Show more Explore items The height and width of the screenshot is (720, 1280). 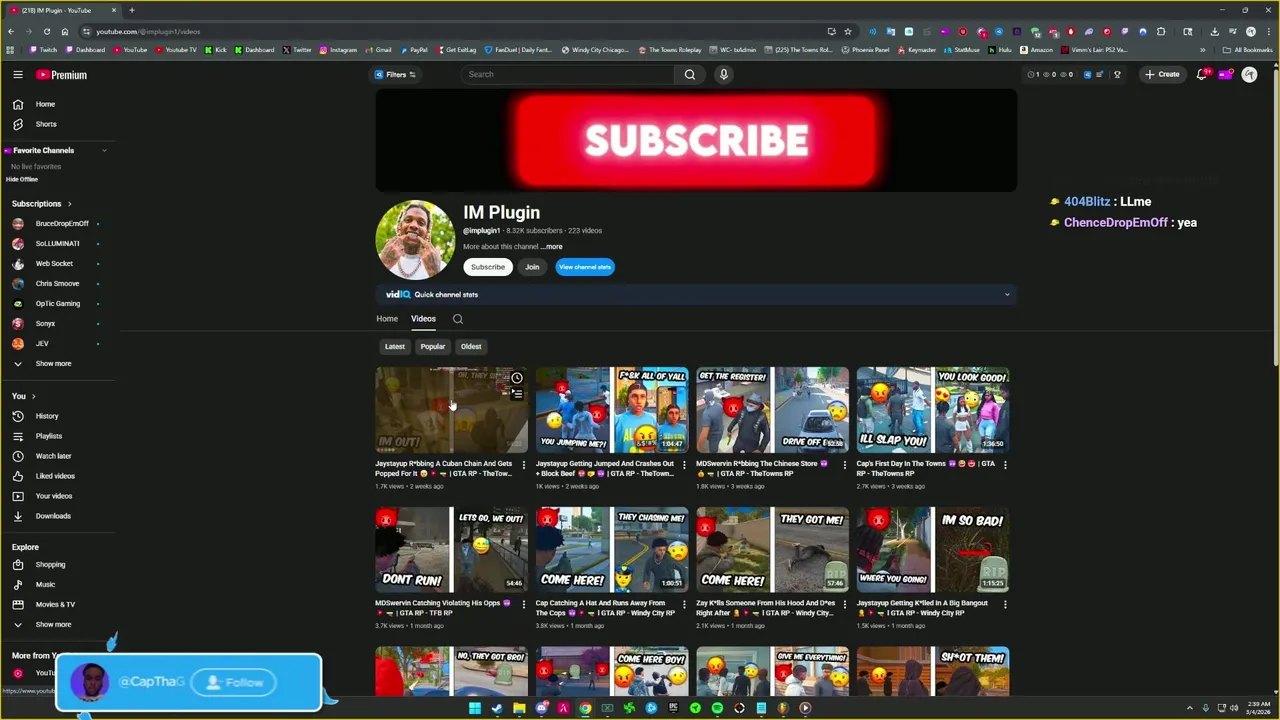point(55,624)
